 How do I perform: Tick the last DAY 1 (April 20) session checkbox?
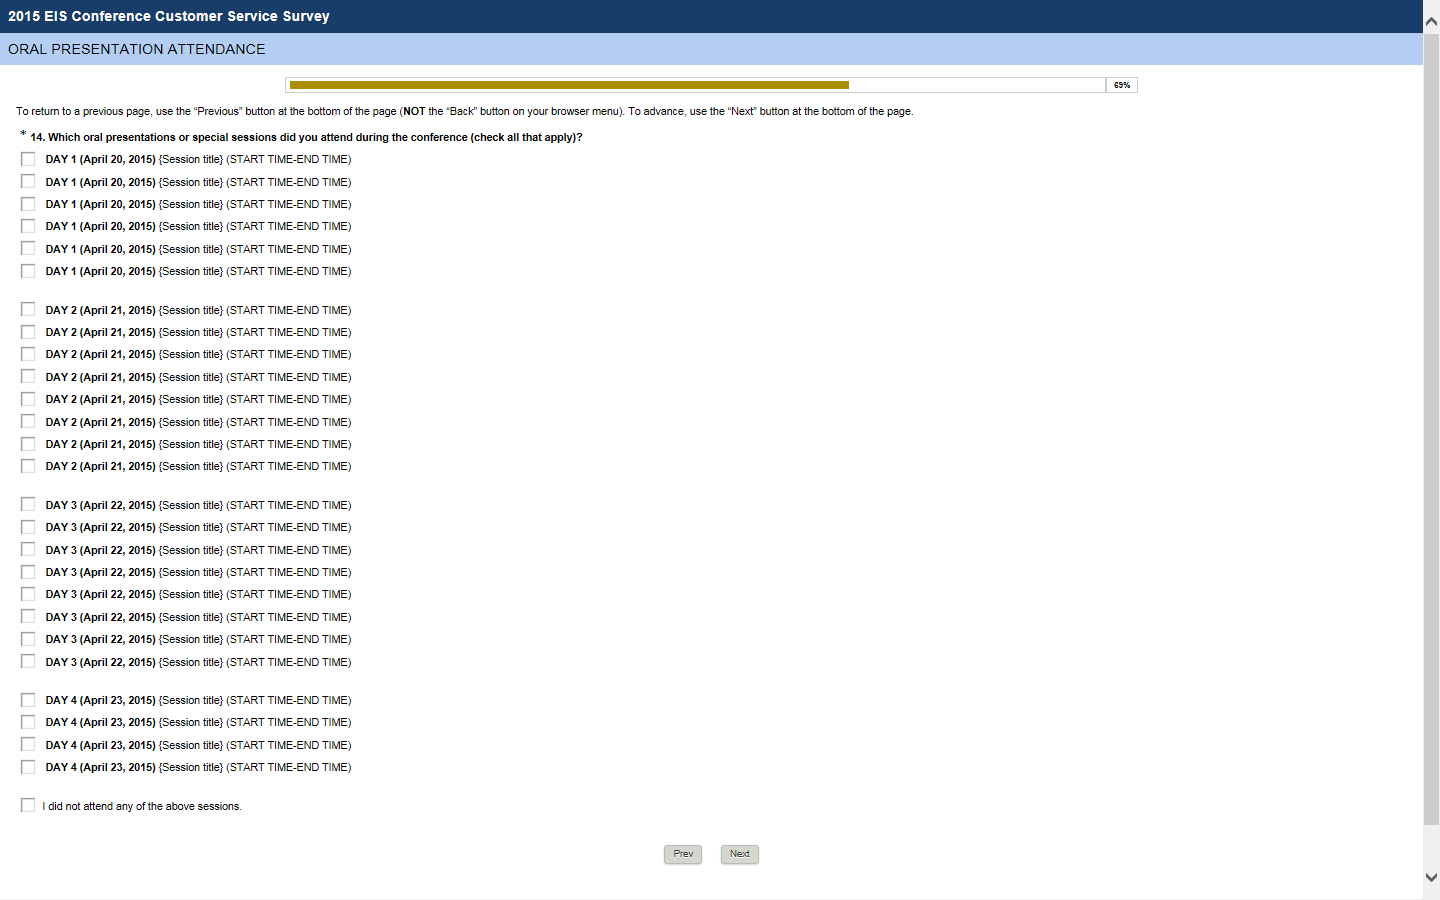pos(28,271)
